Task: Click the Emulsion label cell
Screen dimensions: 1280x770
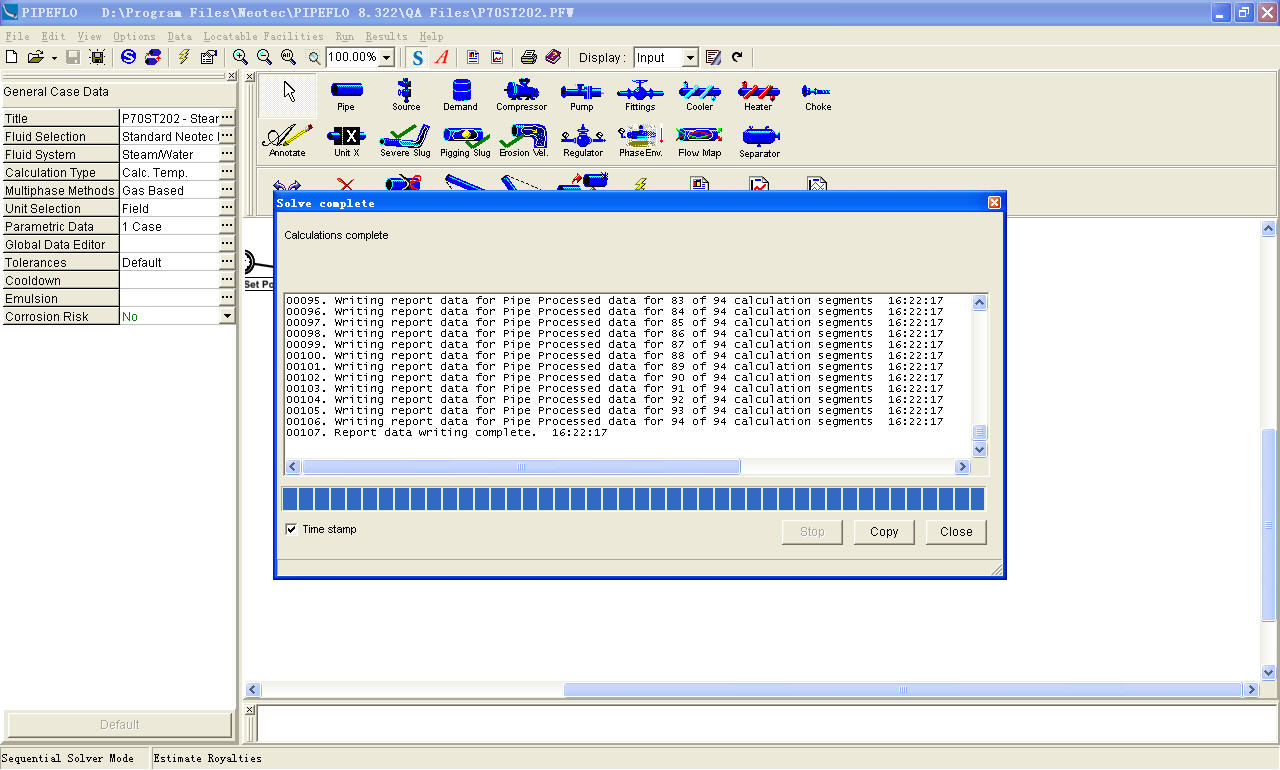Action: point(60,298)
